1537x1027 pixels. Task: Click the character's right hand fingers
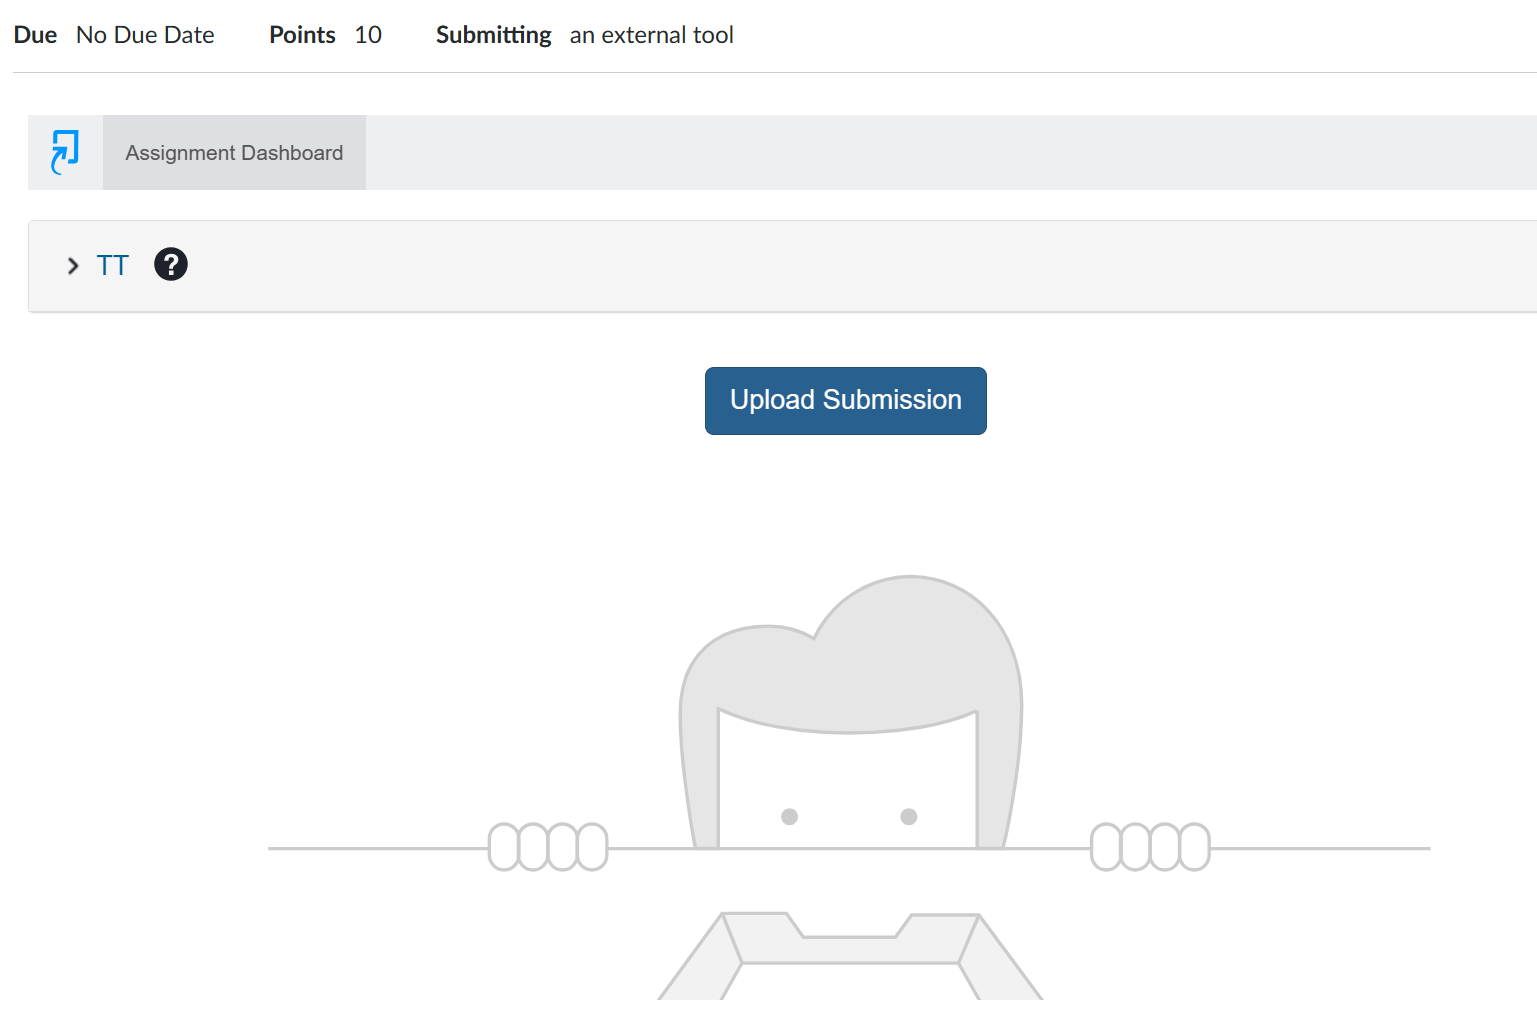point(1150,847)
